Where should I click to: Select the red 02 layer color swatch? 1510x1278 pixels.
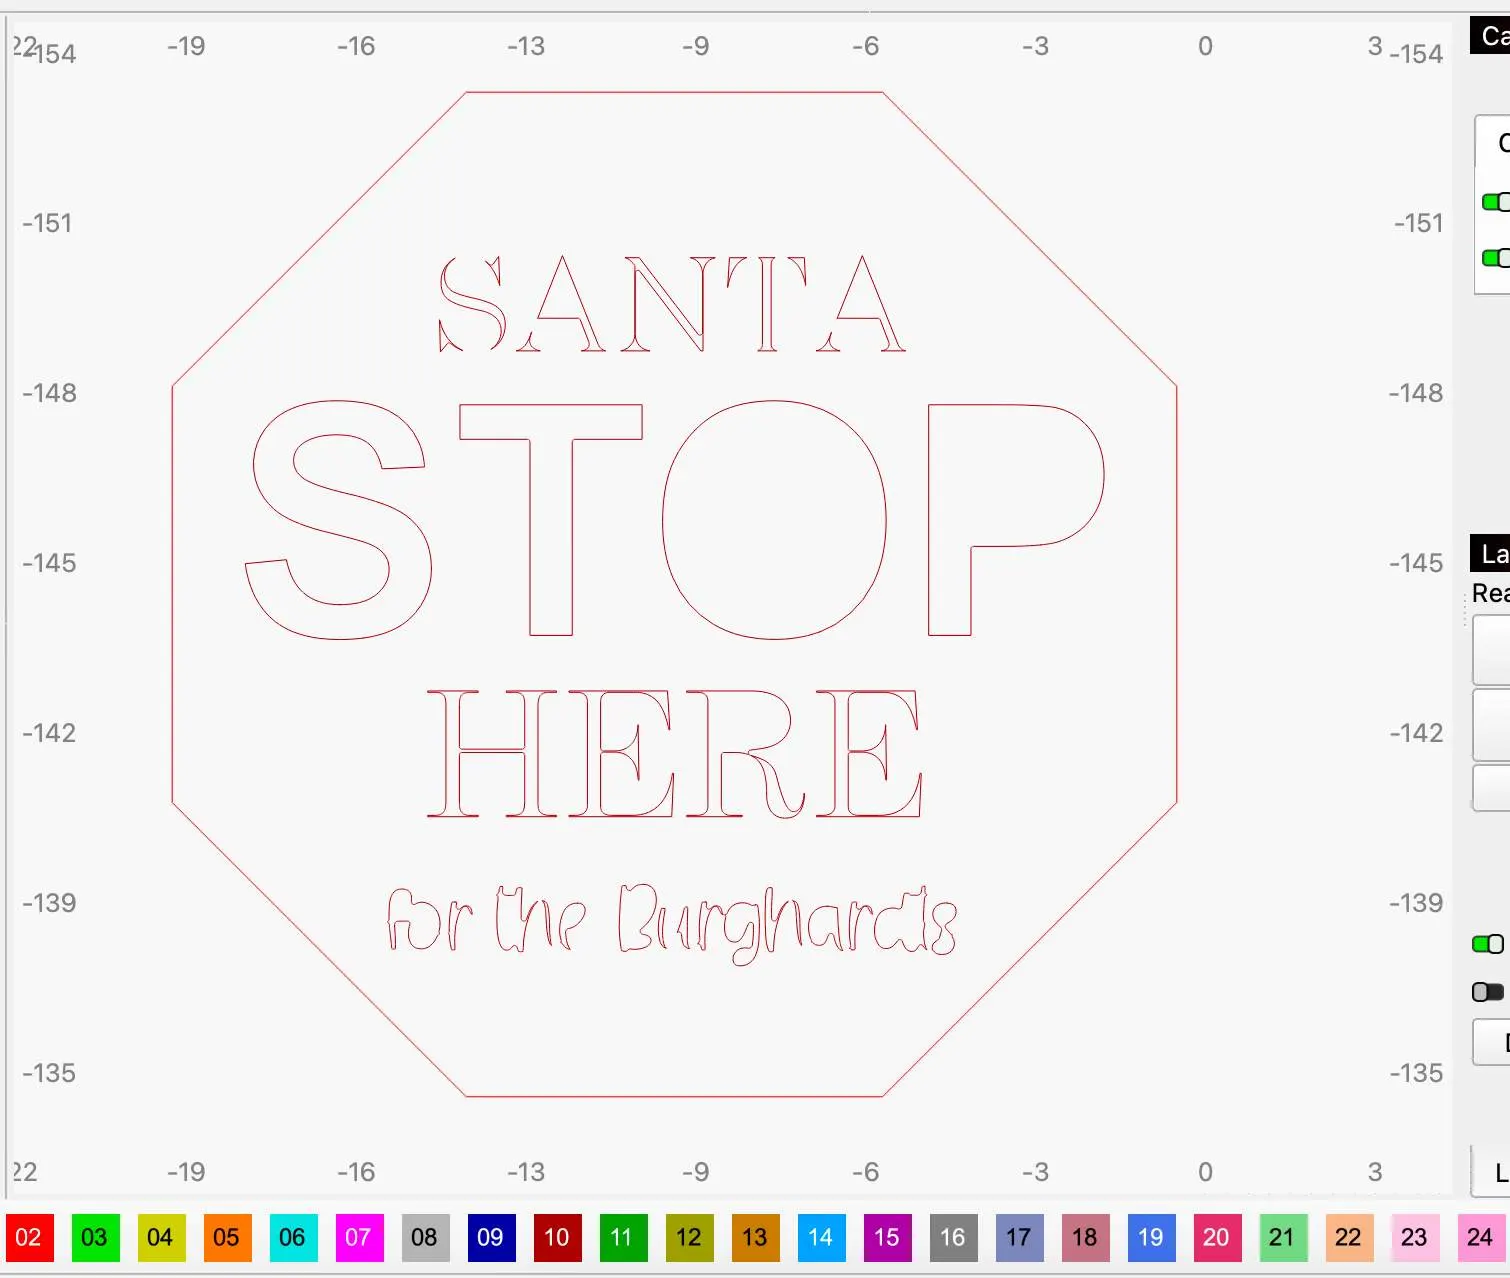click(x=29, y=1237)
